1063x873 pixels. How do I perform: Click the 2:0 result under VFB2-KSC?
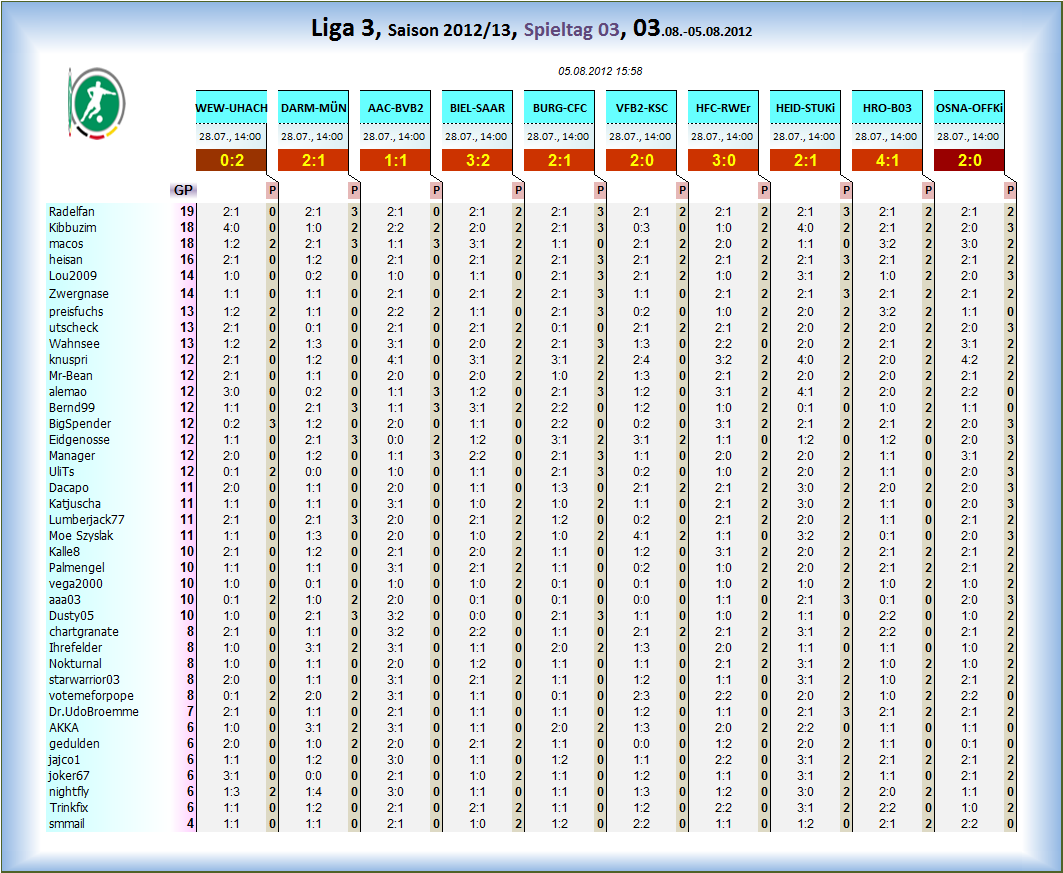click(x=642, y=161)
